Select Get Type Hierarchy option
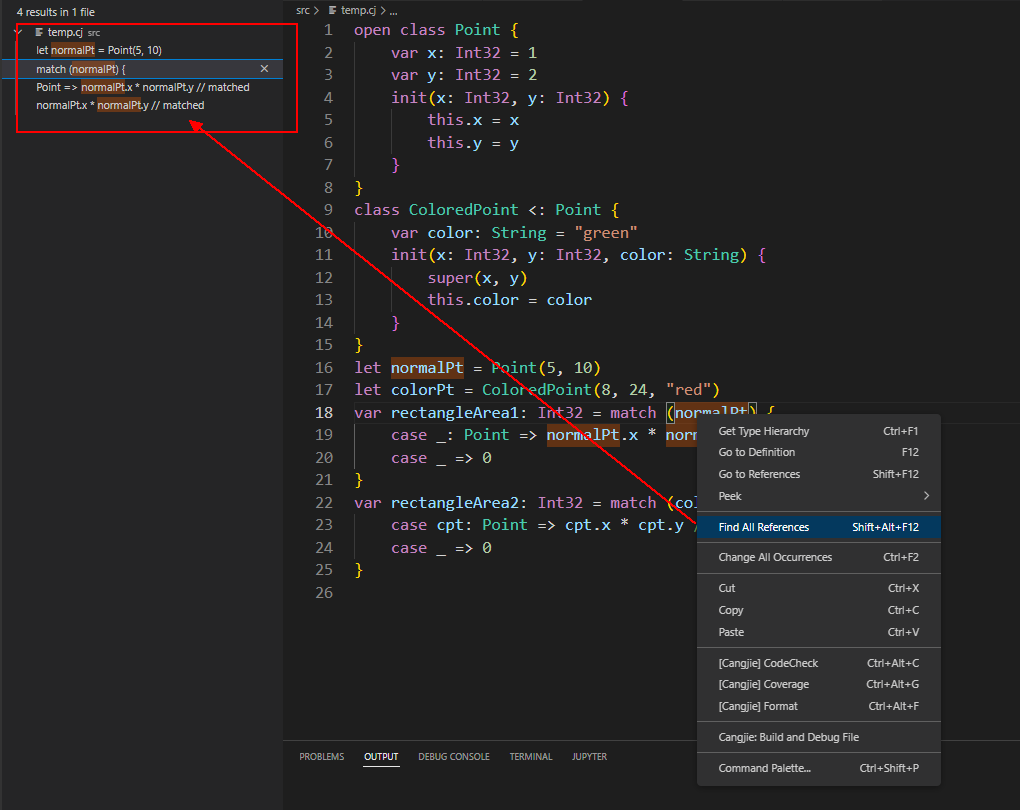This screenshot has height=810, width=1020. point(764,431)
